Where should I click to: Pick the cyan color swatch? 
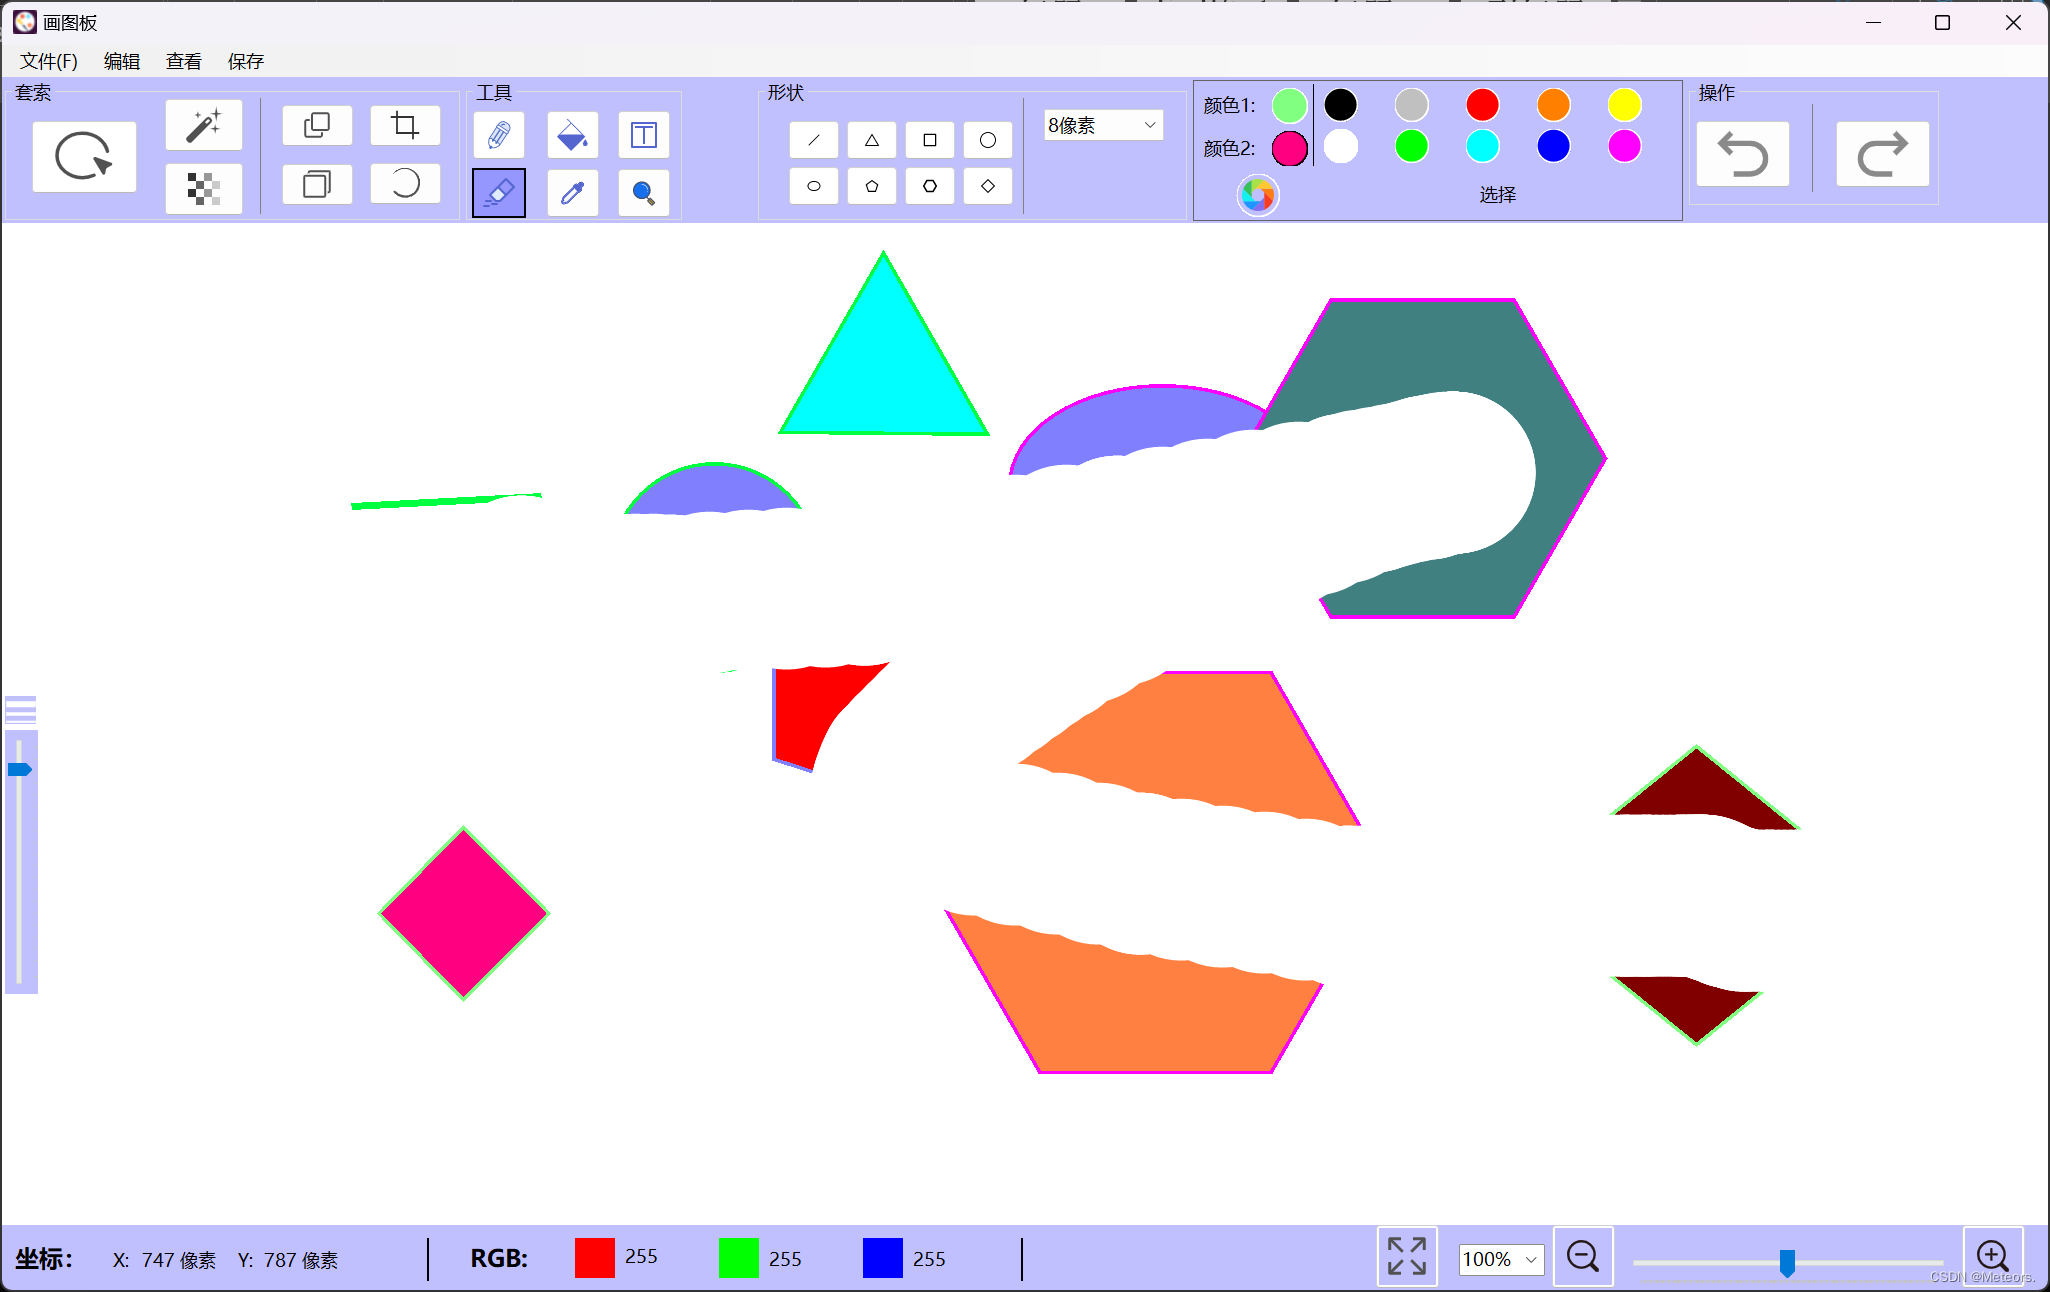coord(1482,147)
